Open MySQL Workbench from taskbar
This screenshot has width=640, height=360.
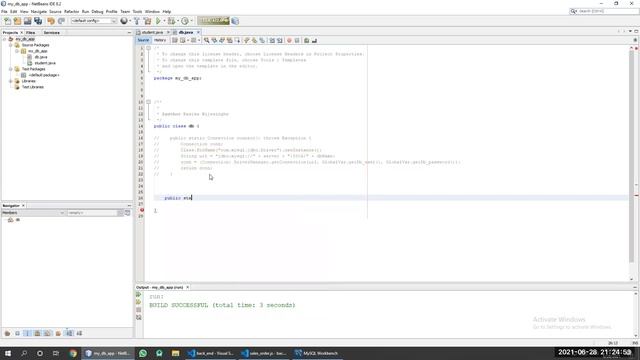click(318, 353)
